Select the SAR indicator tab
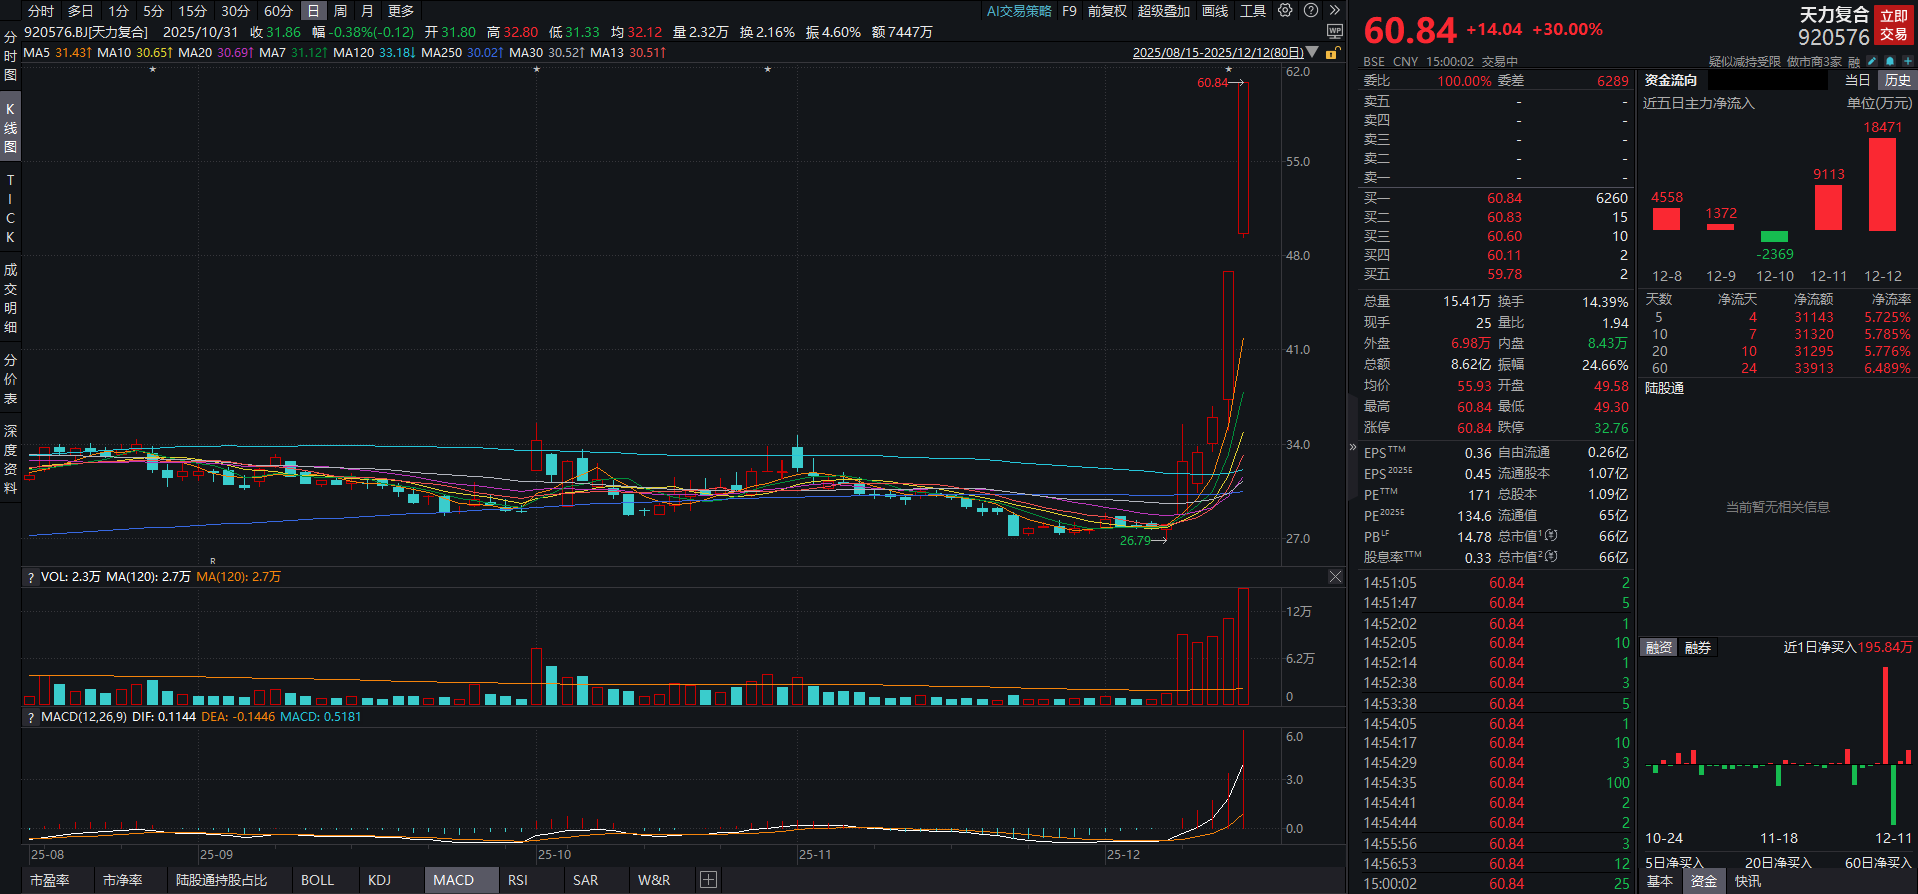1918x894 pixels. click(585, 880)
